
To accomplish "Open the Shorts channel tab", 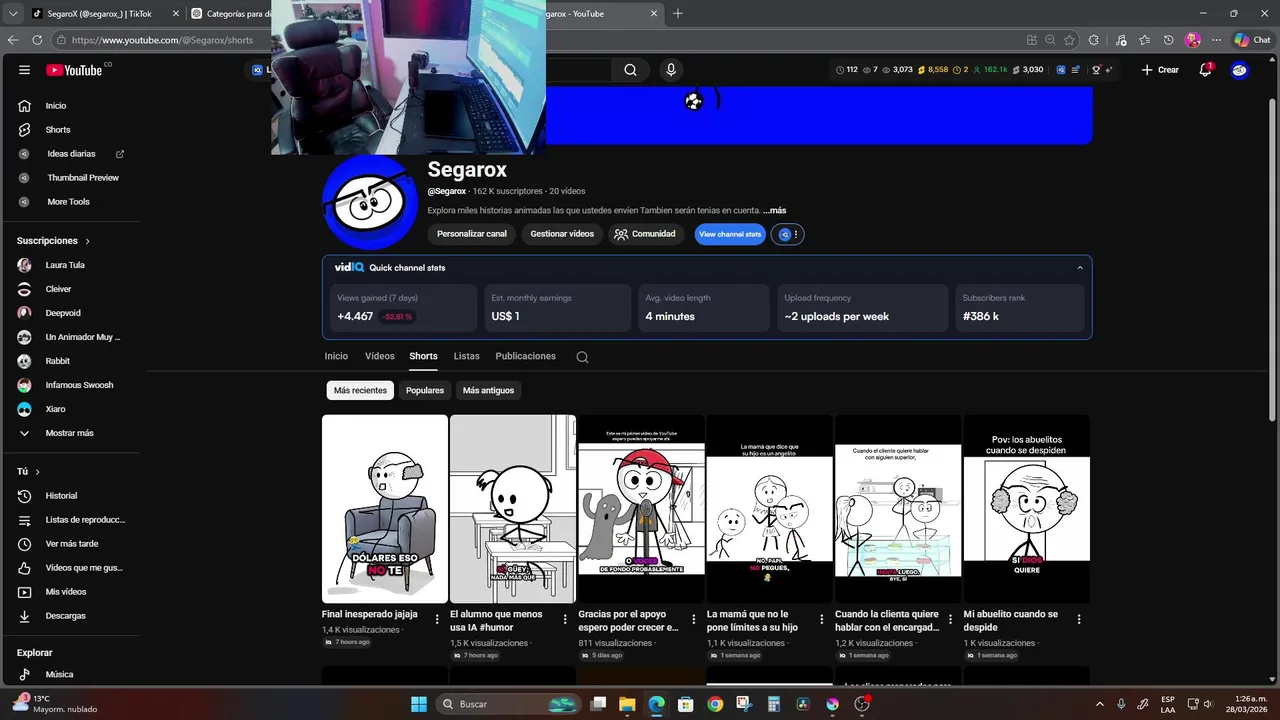I will coord(423,356).
